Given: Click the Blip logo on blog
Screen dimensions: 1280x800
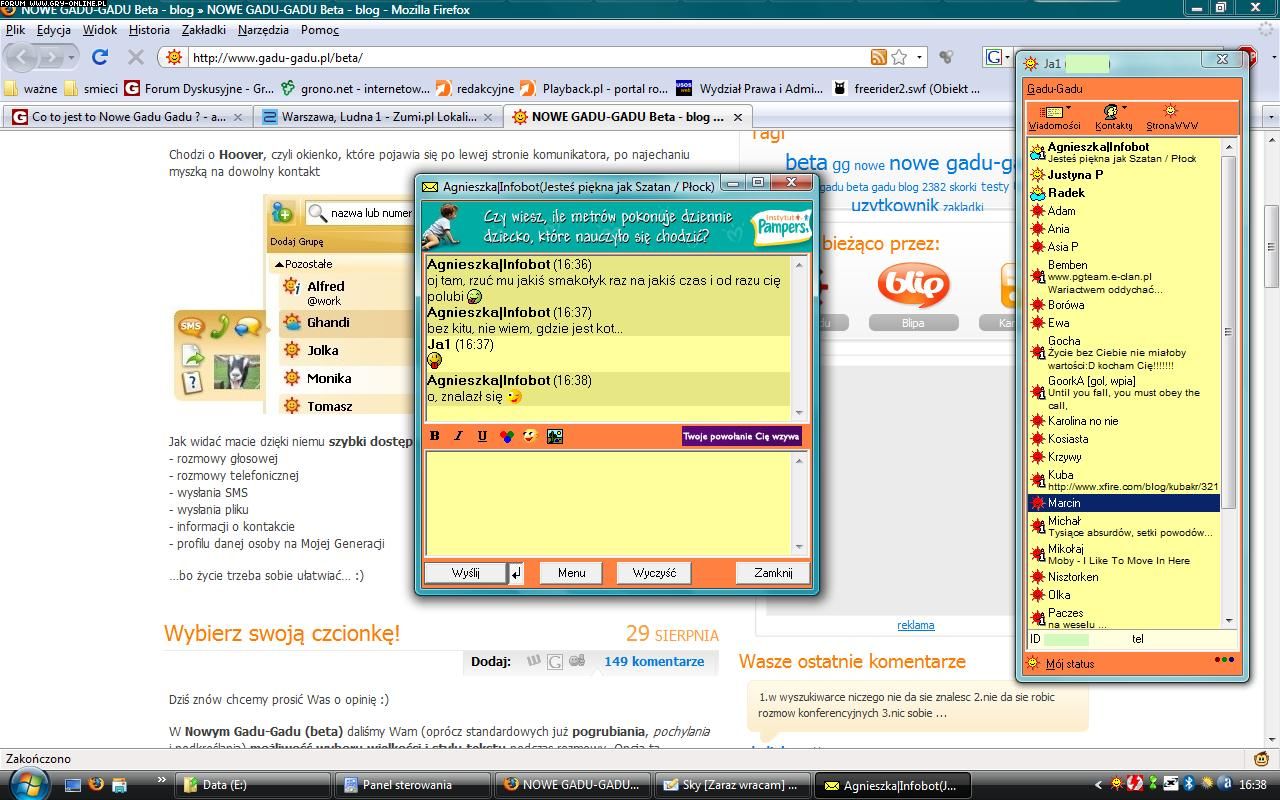Looking at the screenshot, I should pyautogui.click(x=912, y=284).
